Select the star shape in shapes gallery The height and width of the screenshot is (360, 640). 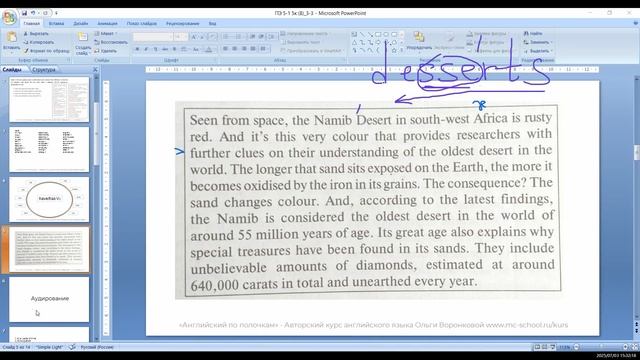[394, 51]
